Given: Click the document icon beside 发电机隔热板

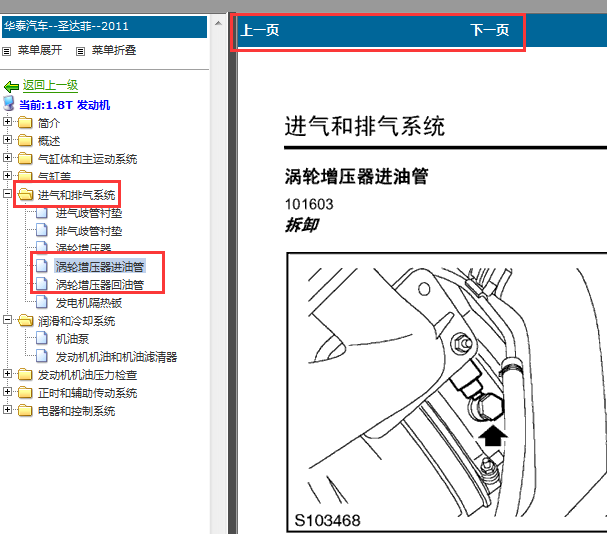Looking at the screenshot, I should pyautogui.click(x=42, y=302).
